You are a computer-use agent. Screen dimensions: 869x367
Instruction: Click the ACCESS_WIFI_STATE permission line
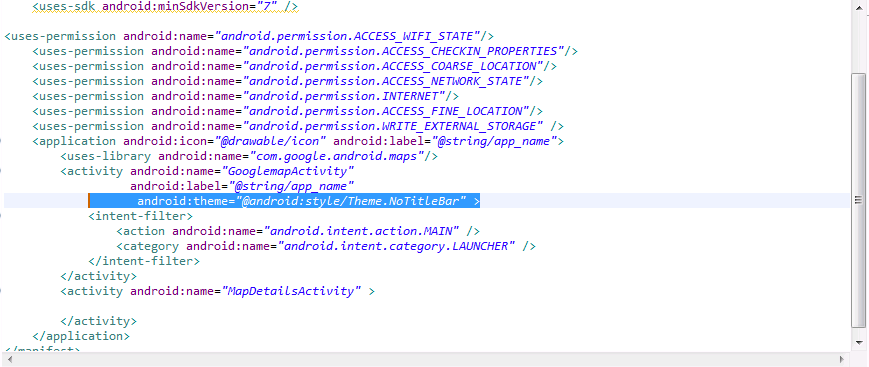[x=249, y=37]
